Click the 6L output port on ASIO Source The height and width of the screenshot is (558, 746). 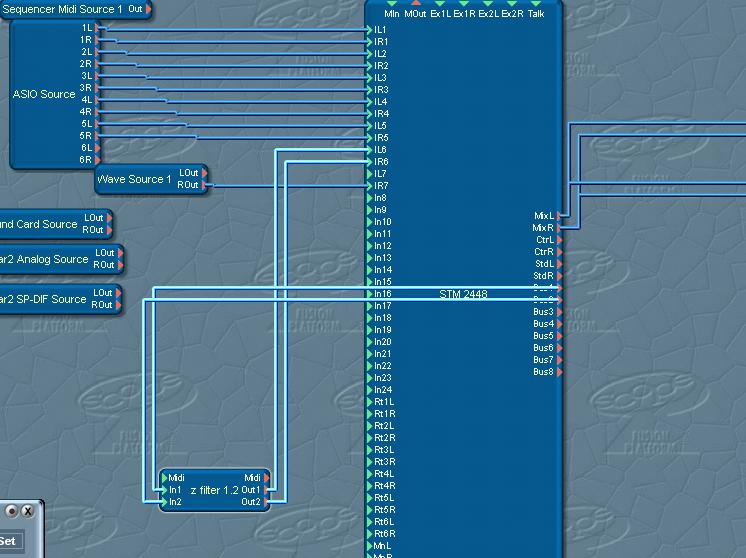pos(97,148)
